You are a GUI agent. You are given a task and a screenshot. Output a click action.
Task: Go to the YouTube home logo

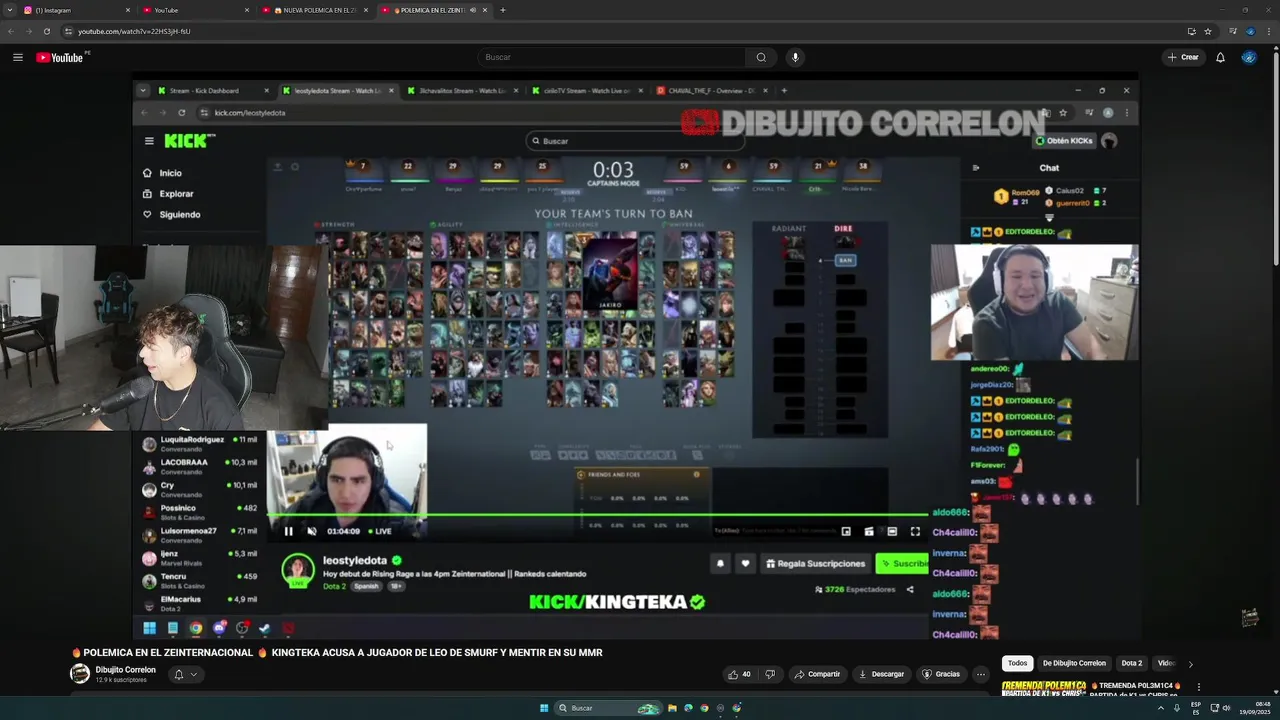point(60,57)
